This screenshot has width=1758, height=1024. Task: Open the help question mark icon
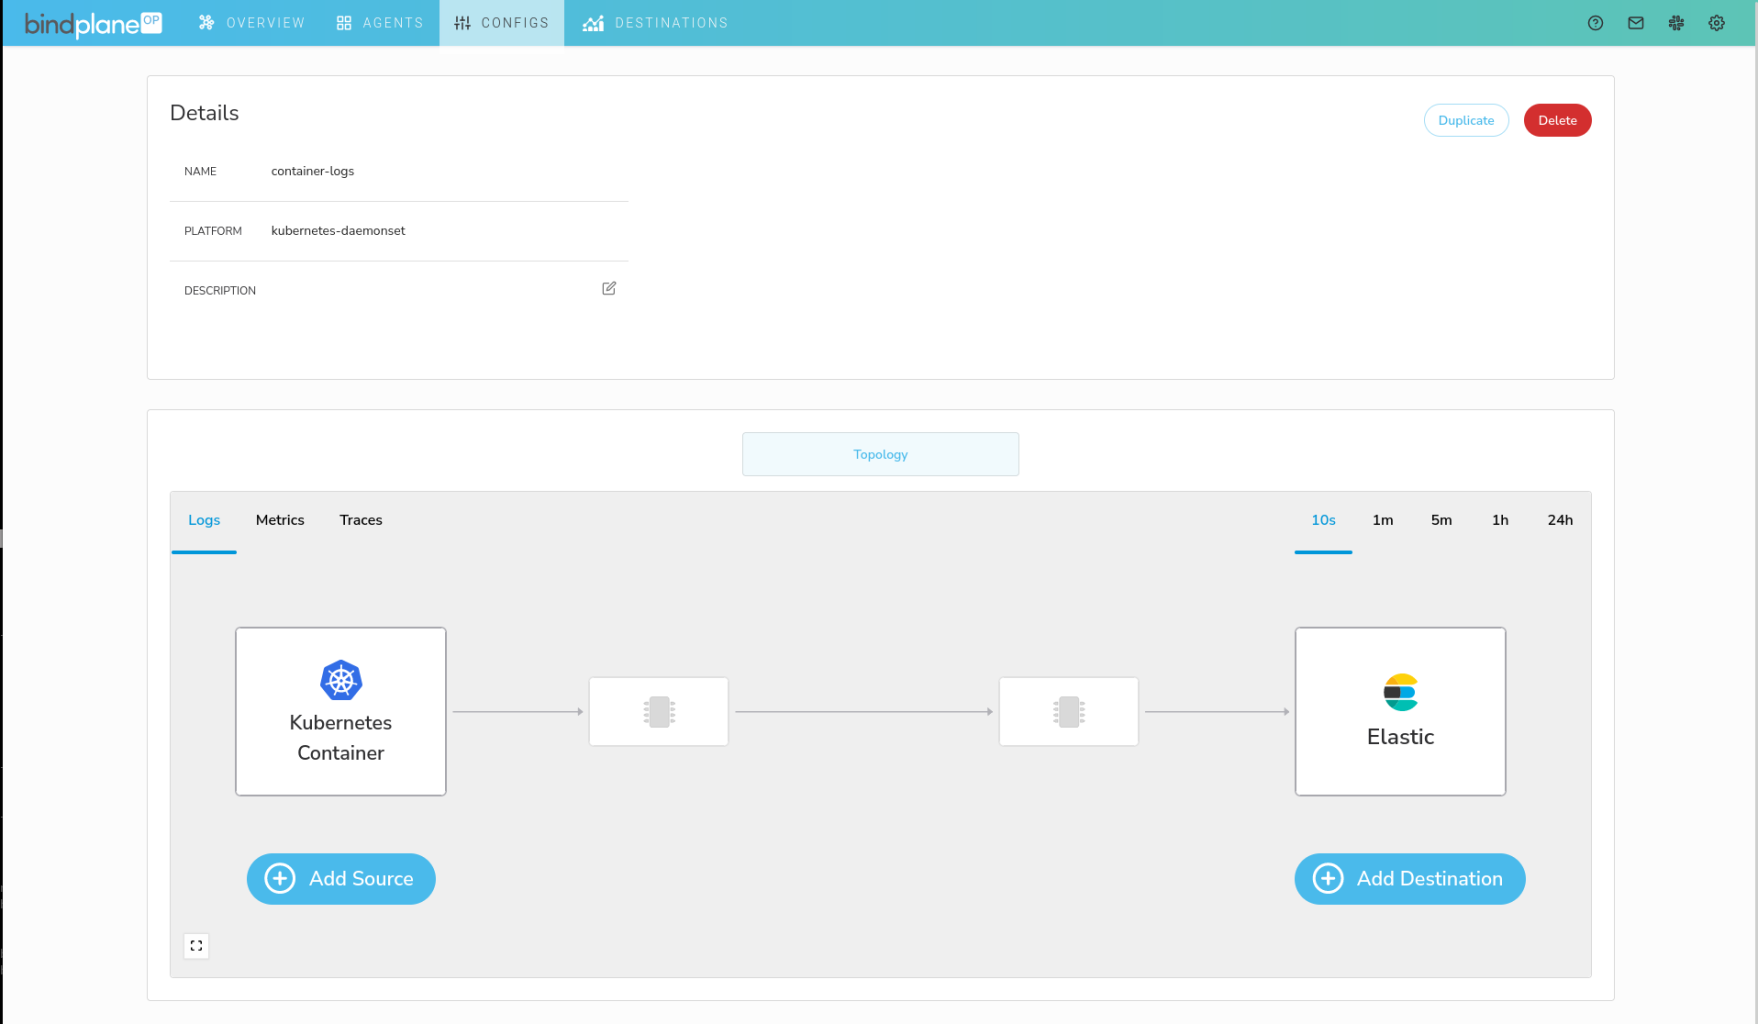point(1595,23)
